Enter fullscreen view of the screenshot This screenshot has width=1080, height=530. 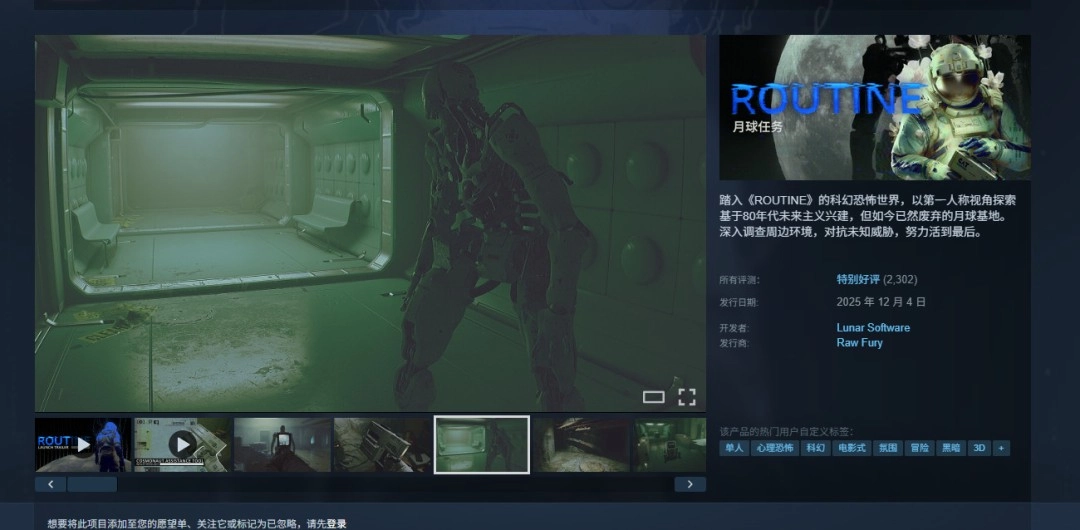tap(686, 396)
